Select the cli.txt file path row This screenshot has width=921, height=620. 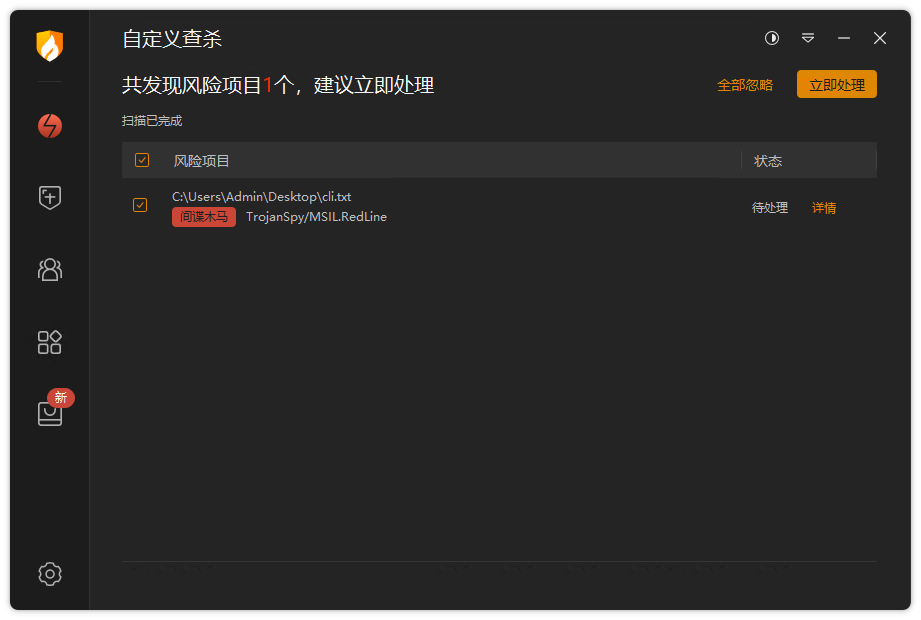pyautogui.click(x=261, y=197)
